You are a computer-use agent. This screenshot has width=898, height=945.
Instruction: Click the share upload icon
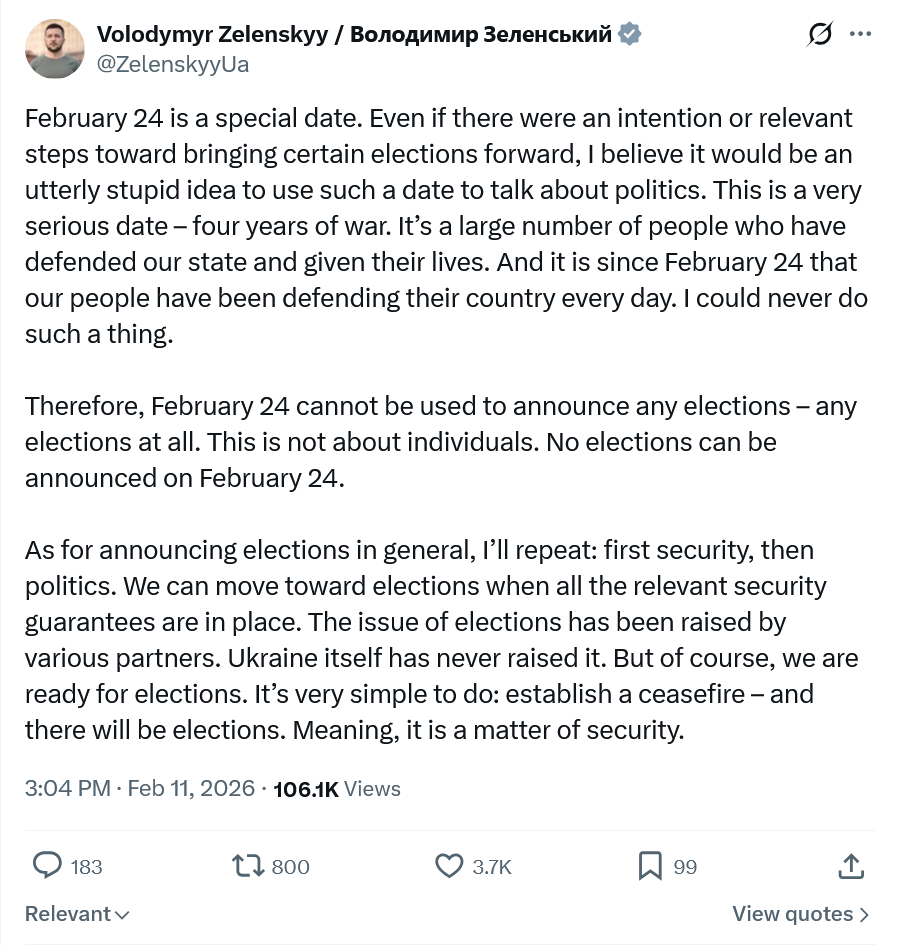(851, 865)
